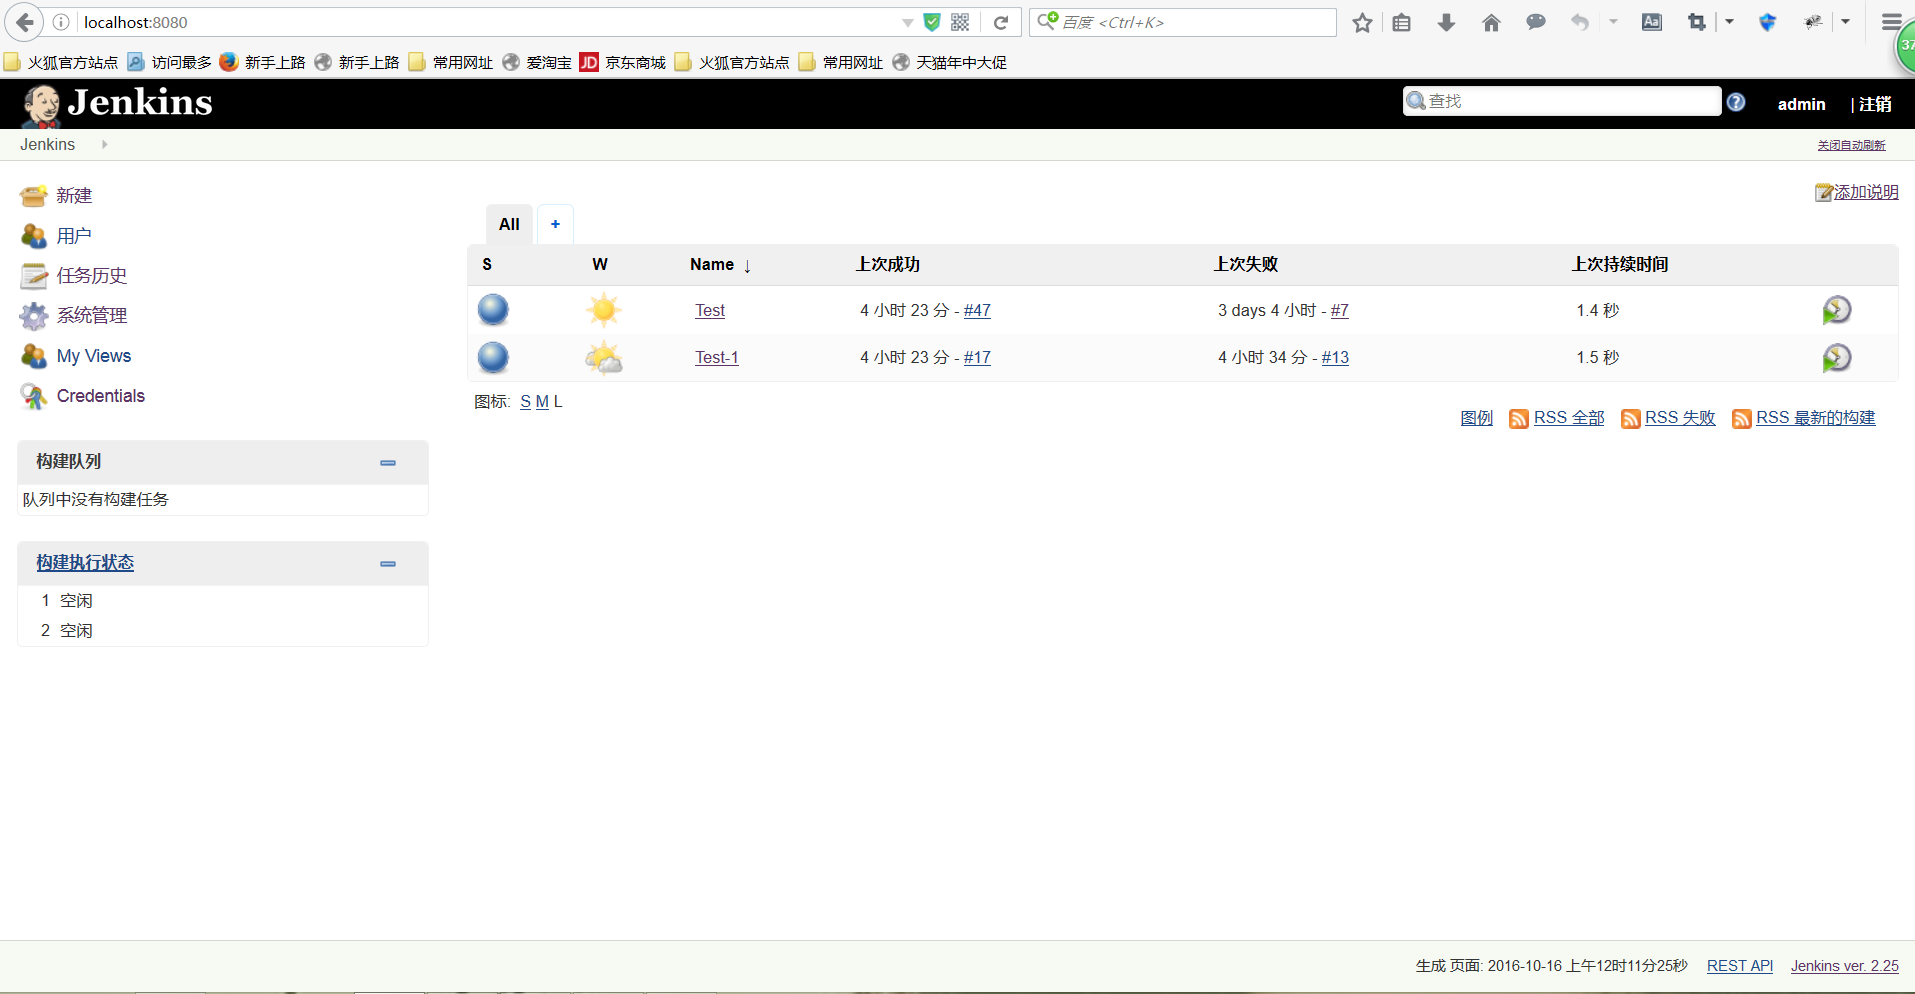
Task: Expand the Jenkins breadcrumb arrow
Action: tap(104, 144)
